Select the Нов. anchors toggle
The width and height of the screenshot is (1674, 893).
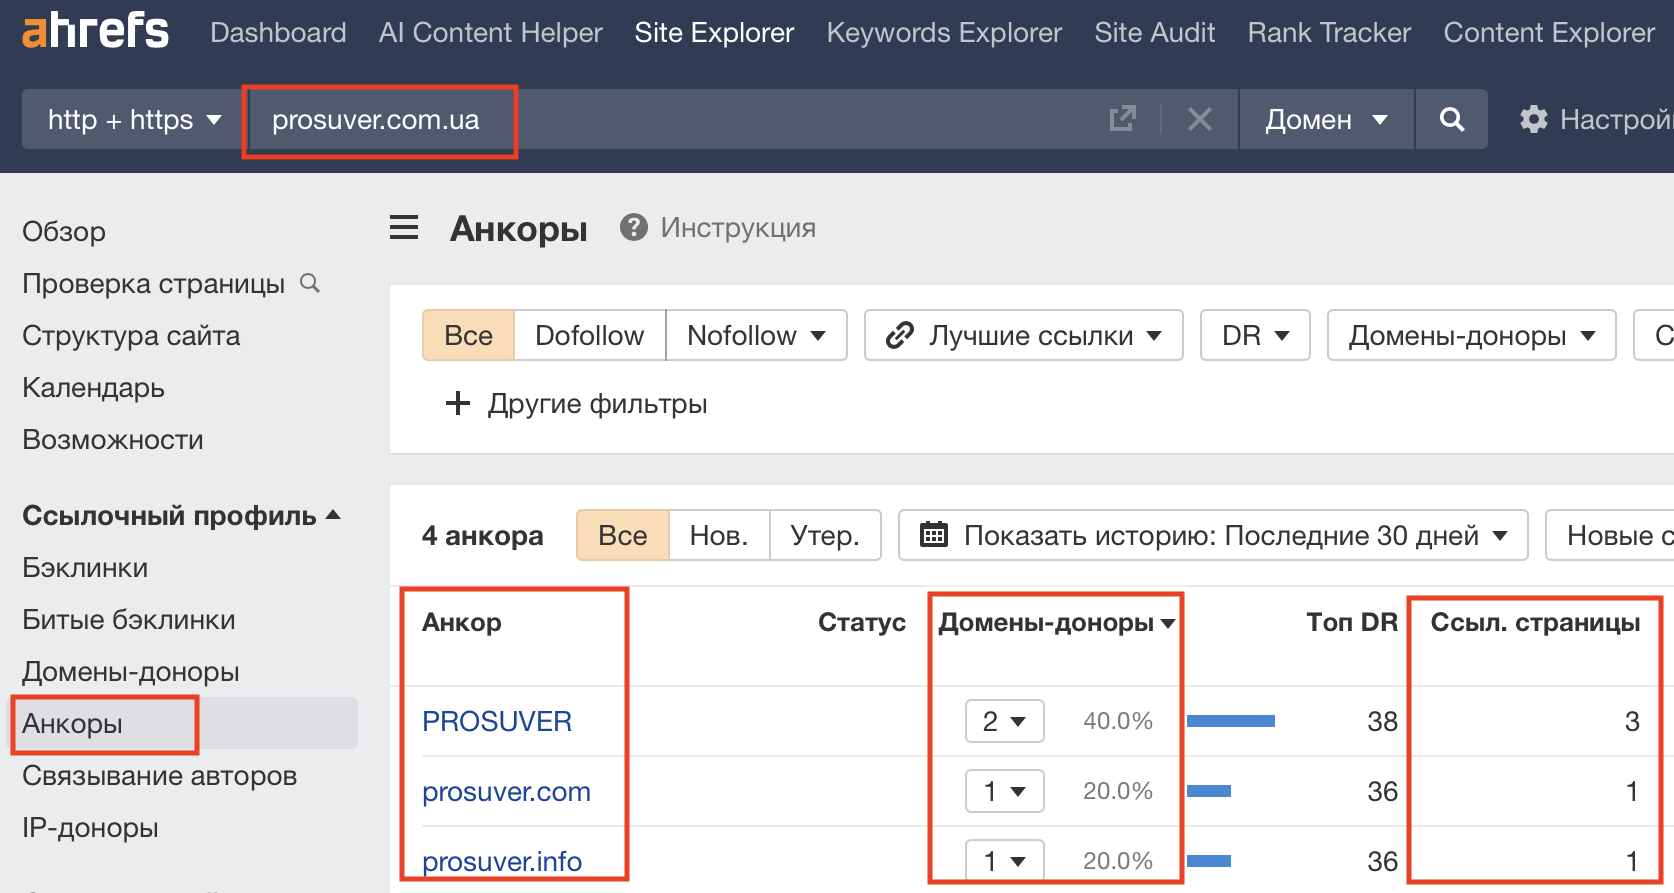719,535
